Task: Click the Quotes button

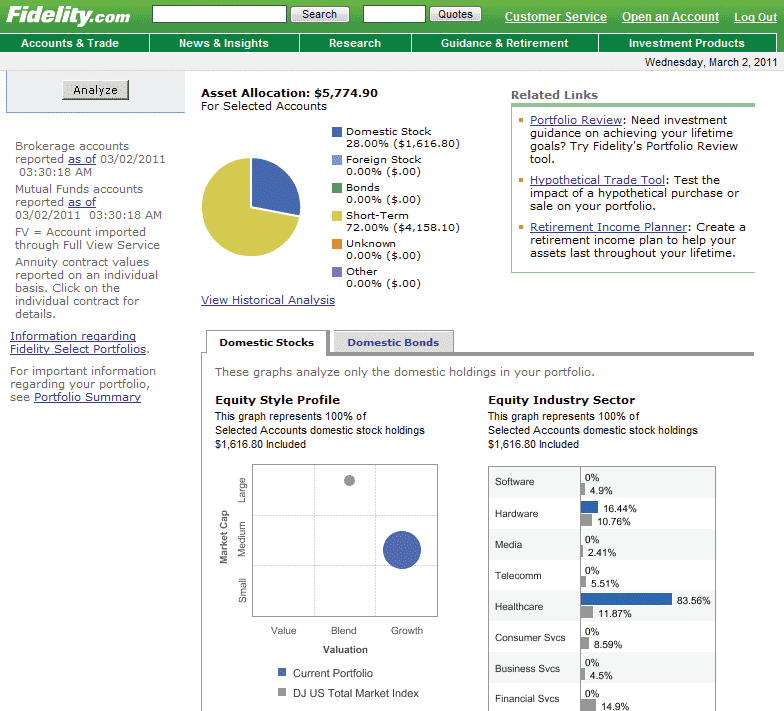Action: point(456,14)
